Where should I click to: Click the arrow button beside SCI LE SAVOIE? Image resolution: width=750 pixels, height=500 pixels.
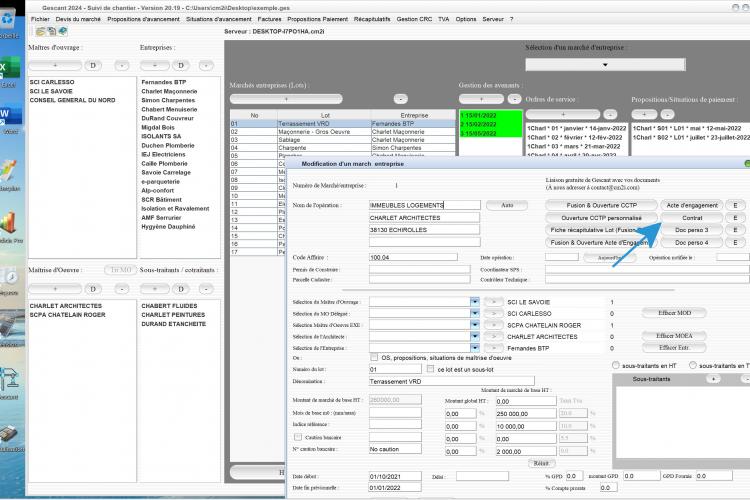pyautogui.click(x=494, y=302)
